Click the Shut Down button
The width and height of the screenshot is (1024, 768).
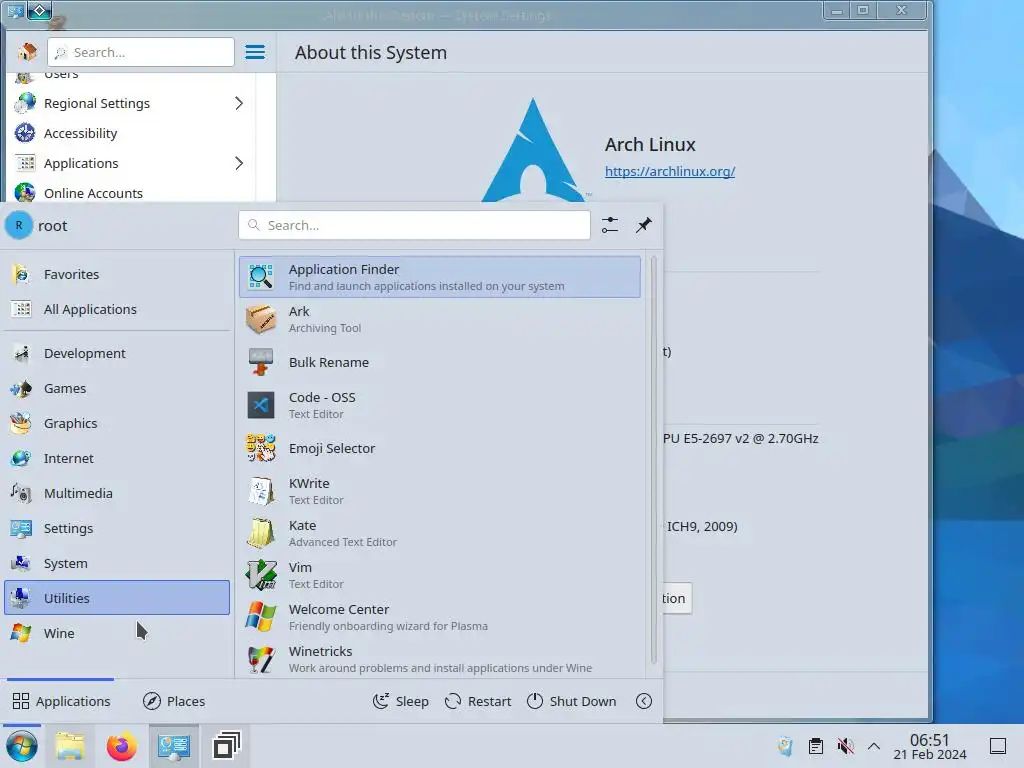pos(571,701)
